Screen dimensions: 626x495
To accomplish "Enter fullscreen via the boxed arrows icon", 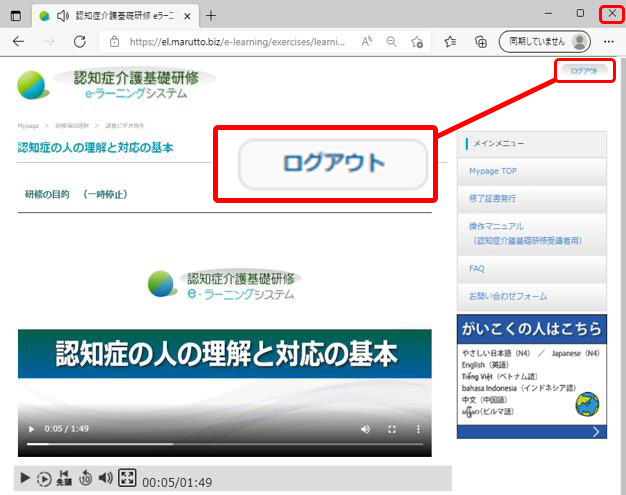I will pos(127,478).
